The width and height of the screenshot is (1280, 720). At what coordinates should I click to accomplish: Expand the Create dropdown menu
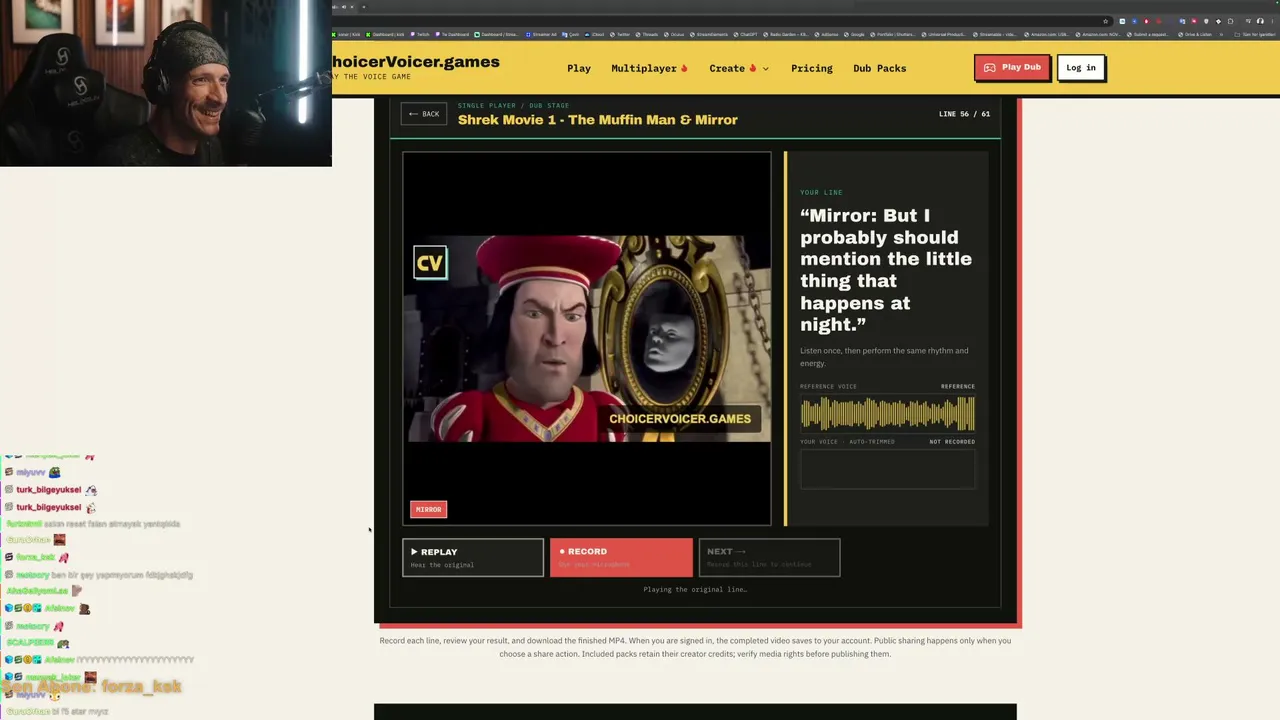739,68
